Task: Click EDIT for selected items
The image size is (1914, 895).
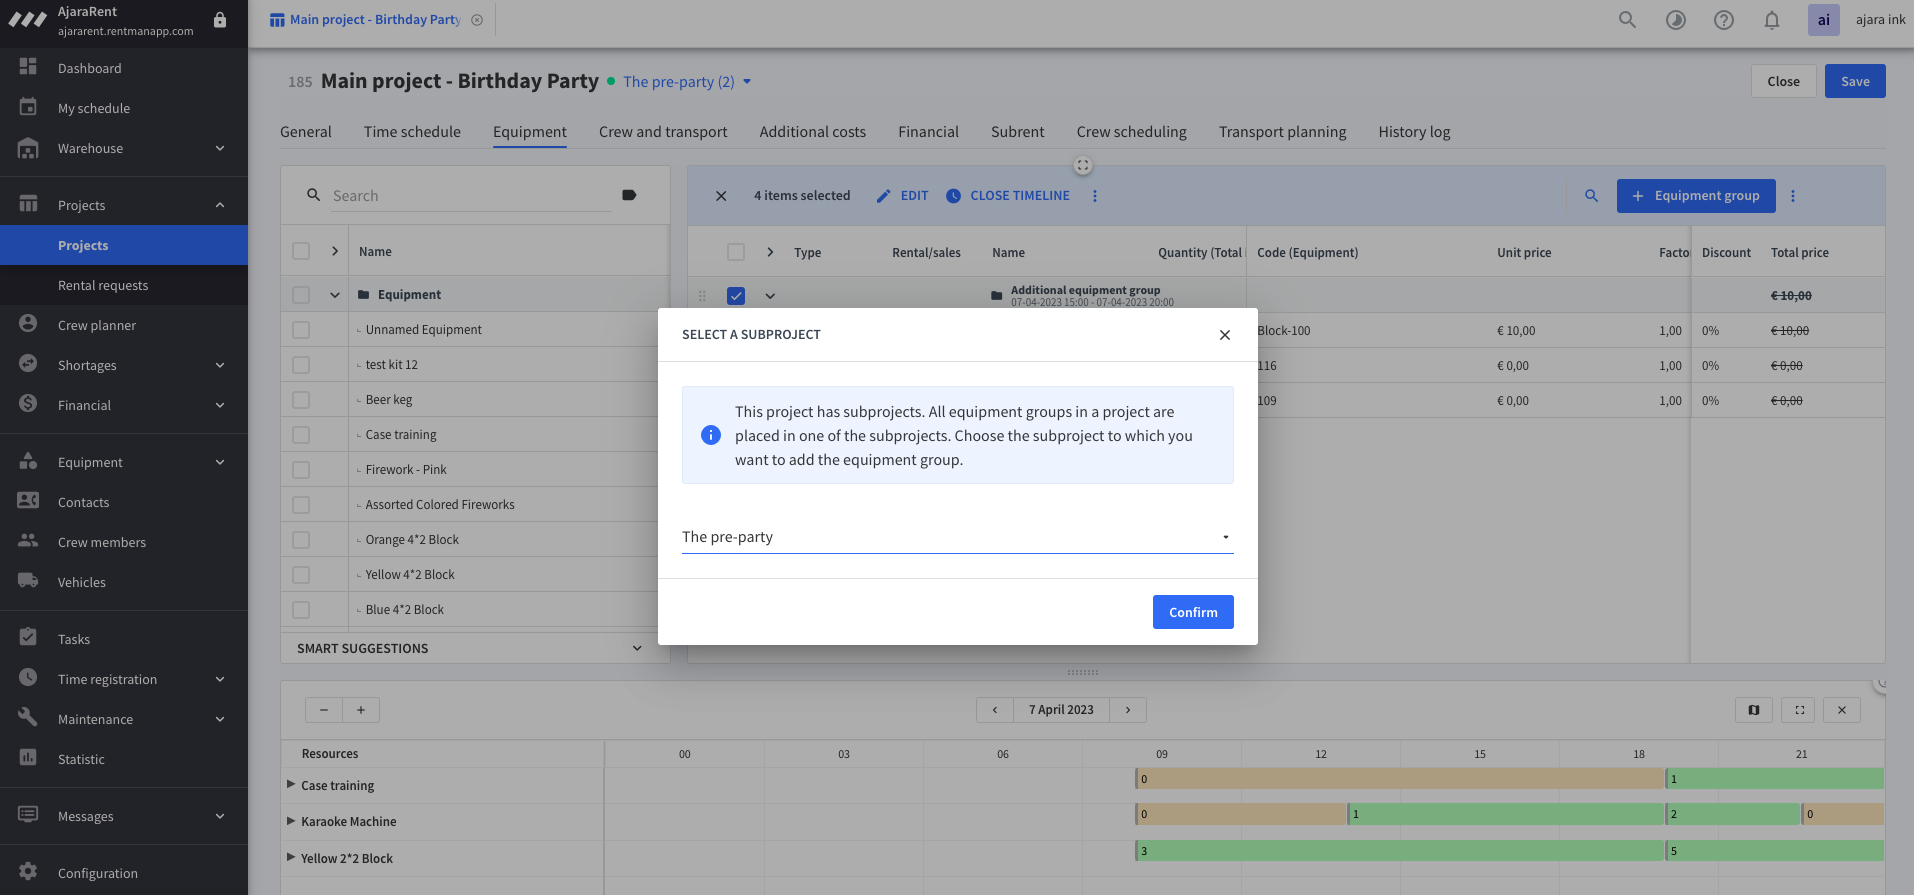Action: (x=902, y=196)
